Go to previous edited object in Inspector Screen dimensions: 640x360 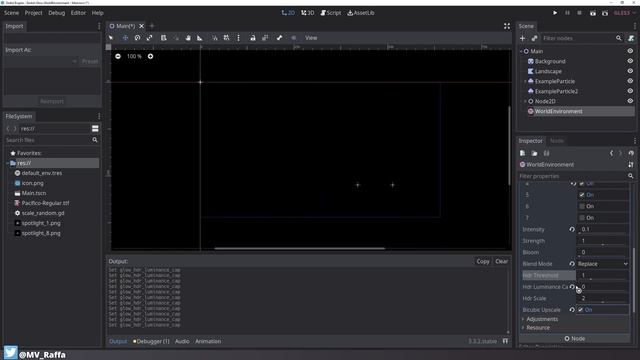[611, 153]
